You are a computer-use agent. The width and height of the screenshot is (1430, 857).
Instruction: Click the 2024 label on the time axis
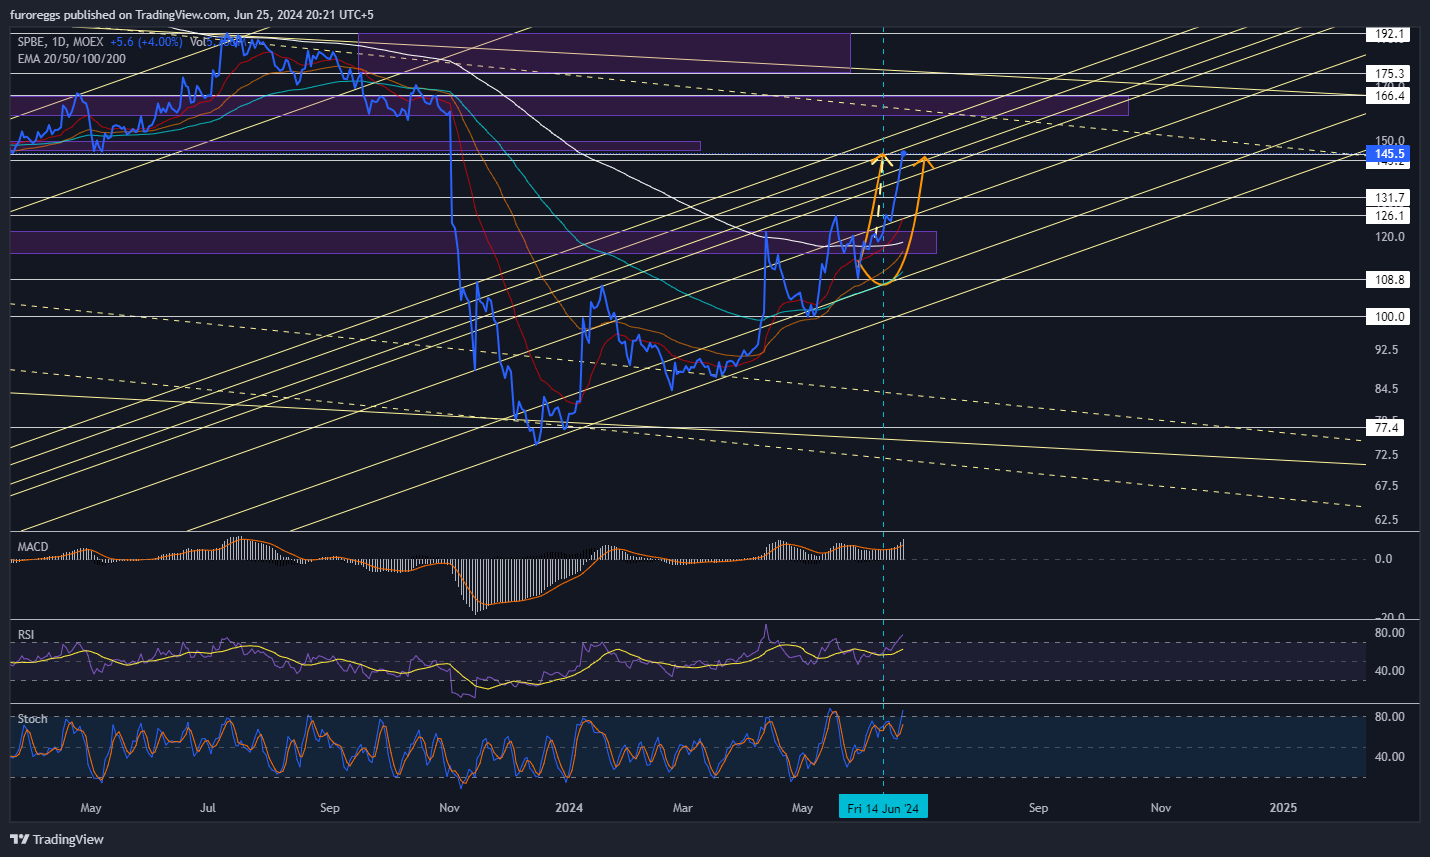[569, 808]
